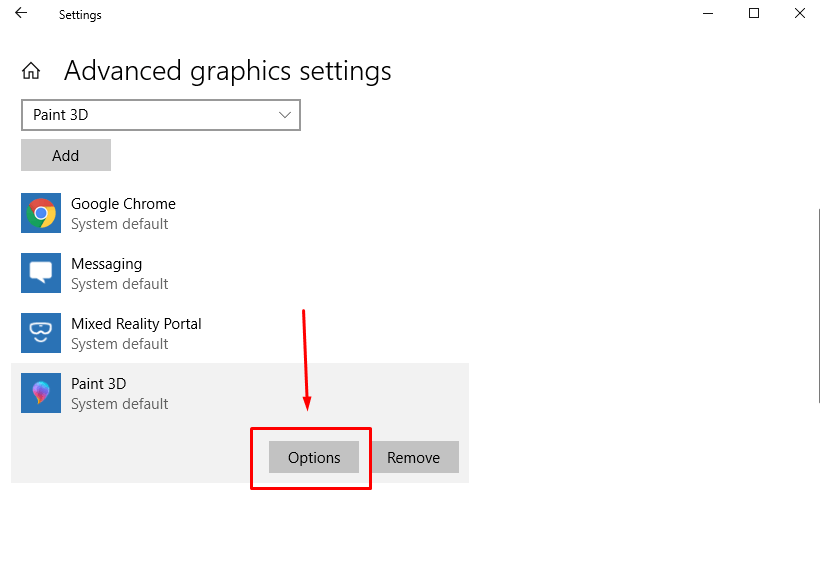This screenshot has height=568, width=820.
Task: Close the Settings window
Action: (x=800, y=13)
